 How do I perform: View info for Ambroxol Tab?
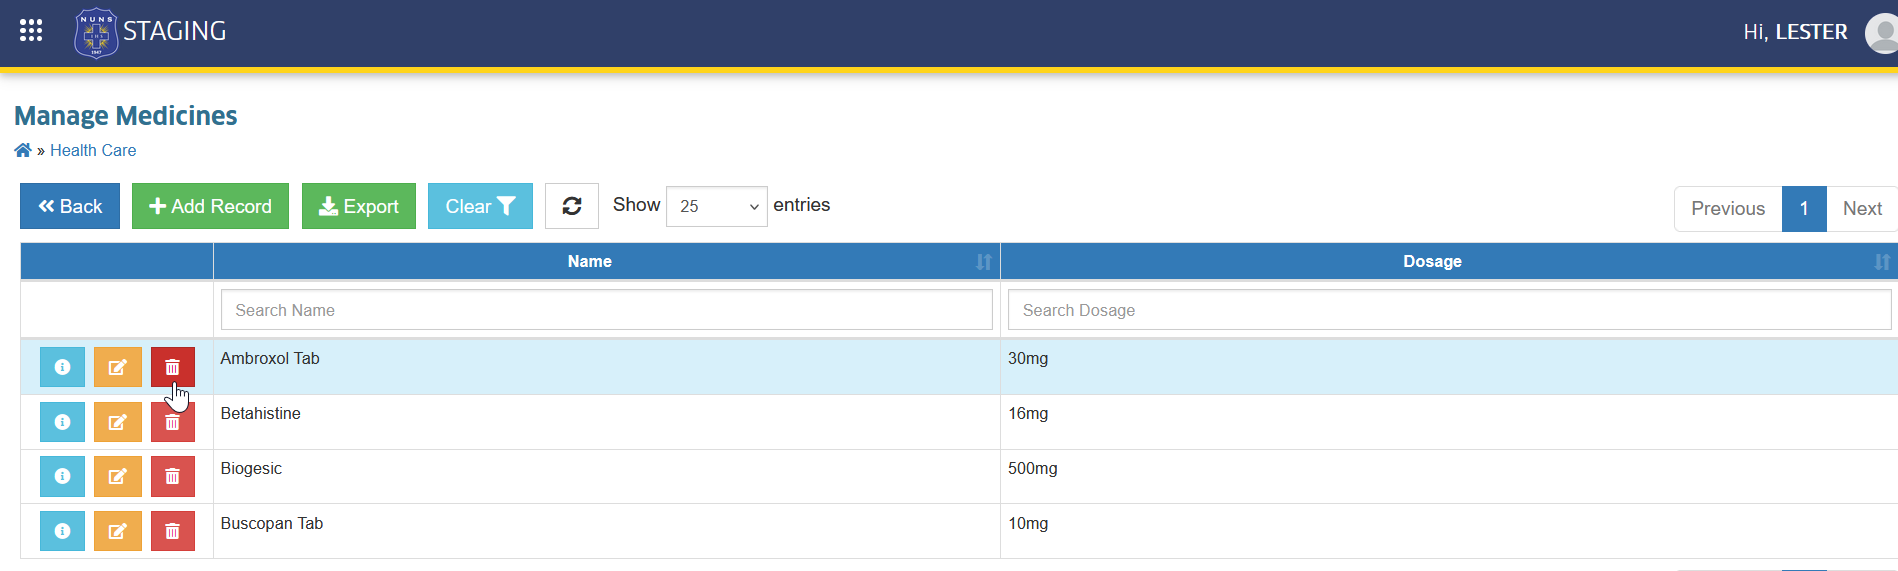pos(62,367)
